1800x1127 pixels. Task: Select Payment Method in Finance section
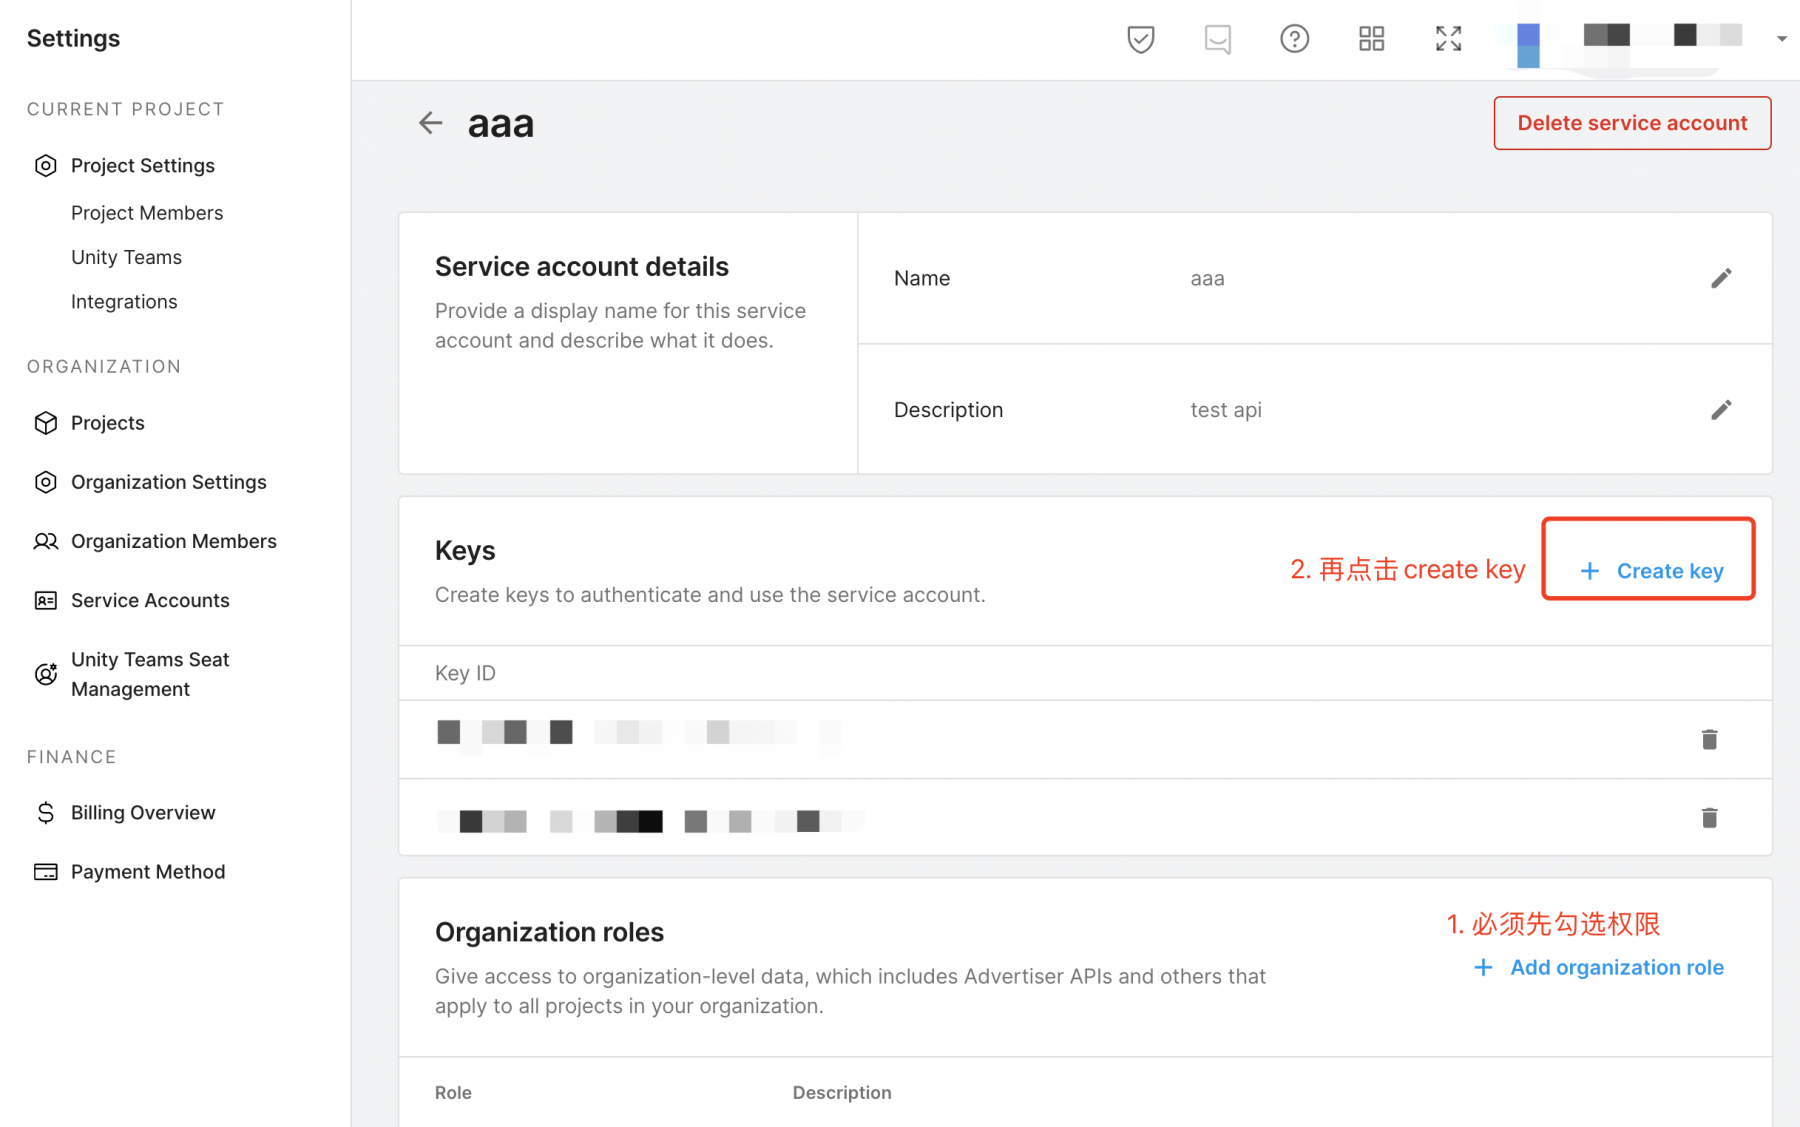148,872
